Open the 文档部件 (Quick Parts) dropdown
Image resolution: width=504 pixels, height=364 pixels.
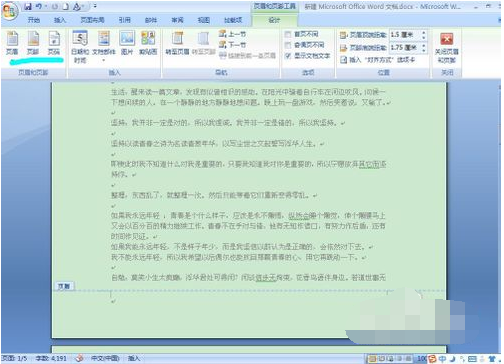pyautogui.click(x=104, y=47)
